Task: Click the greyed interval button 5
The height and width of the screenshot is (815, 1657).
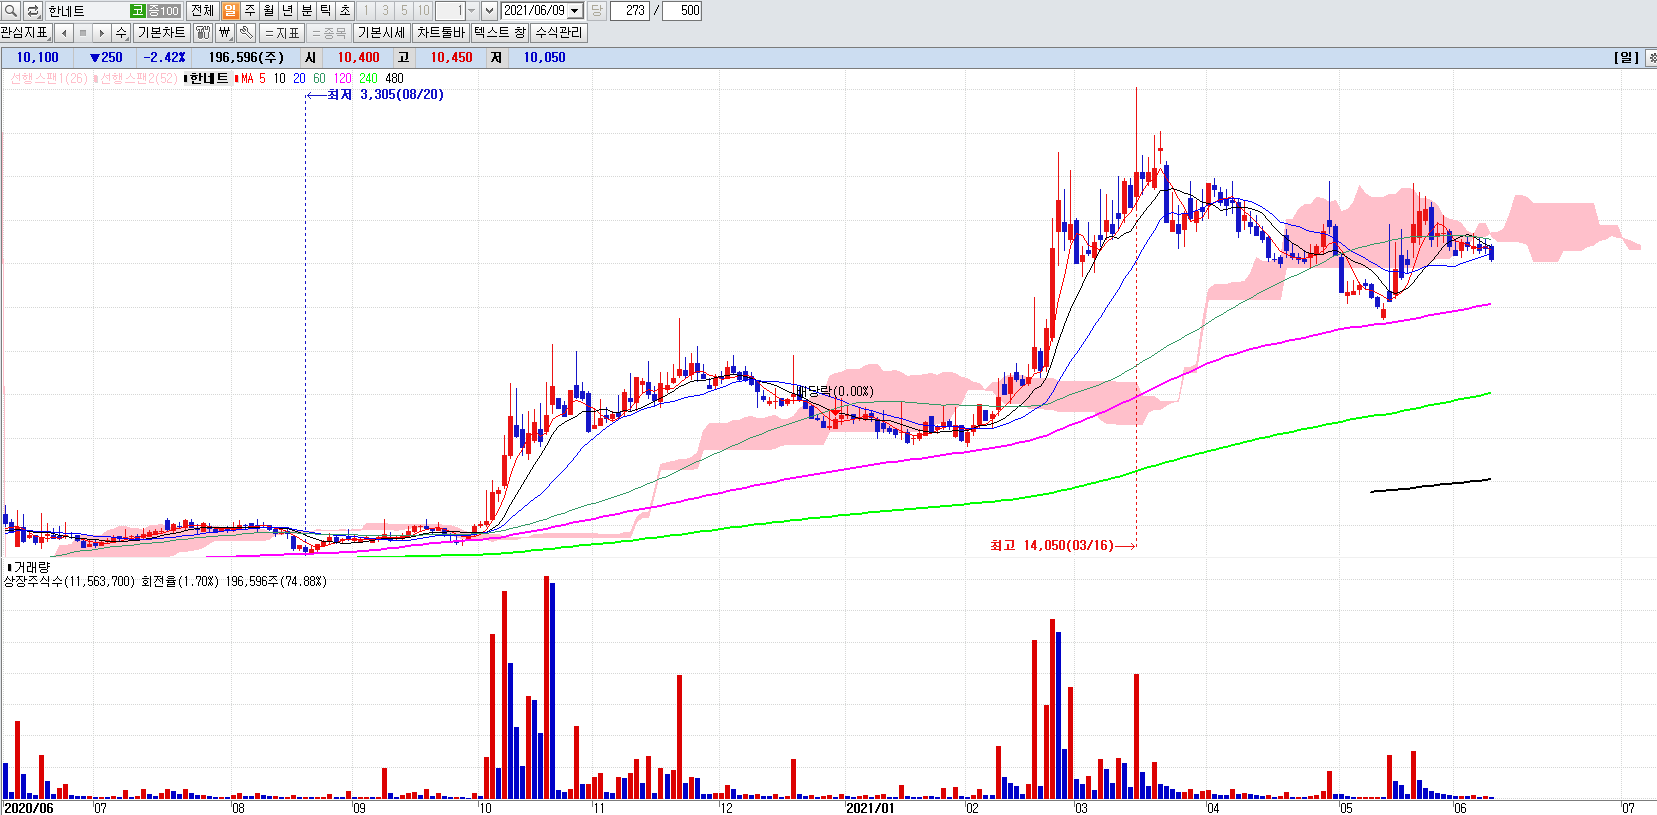Action: click(x=404, y=10)
